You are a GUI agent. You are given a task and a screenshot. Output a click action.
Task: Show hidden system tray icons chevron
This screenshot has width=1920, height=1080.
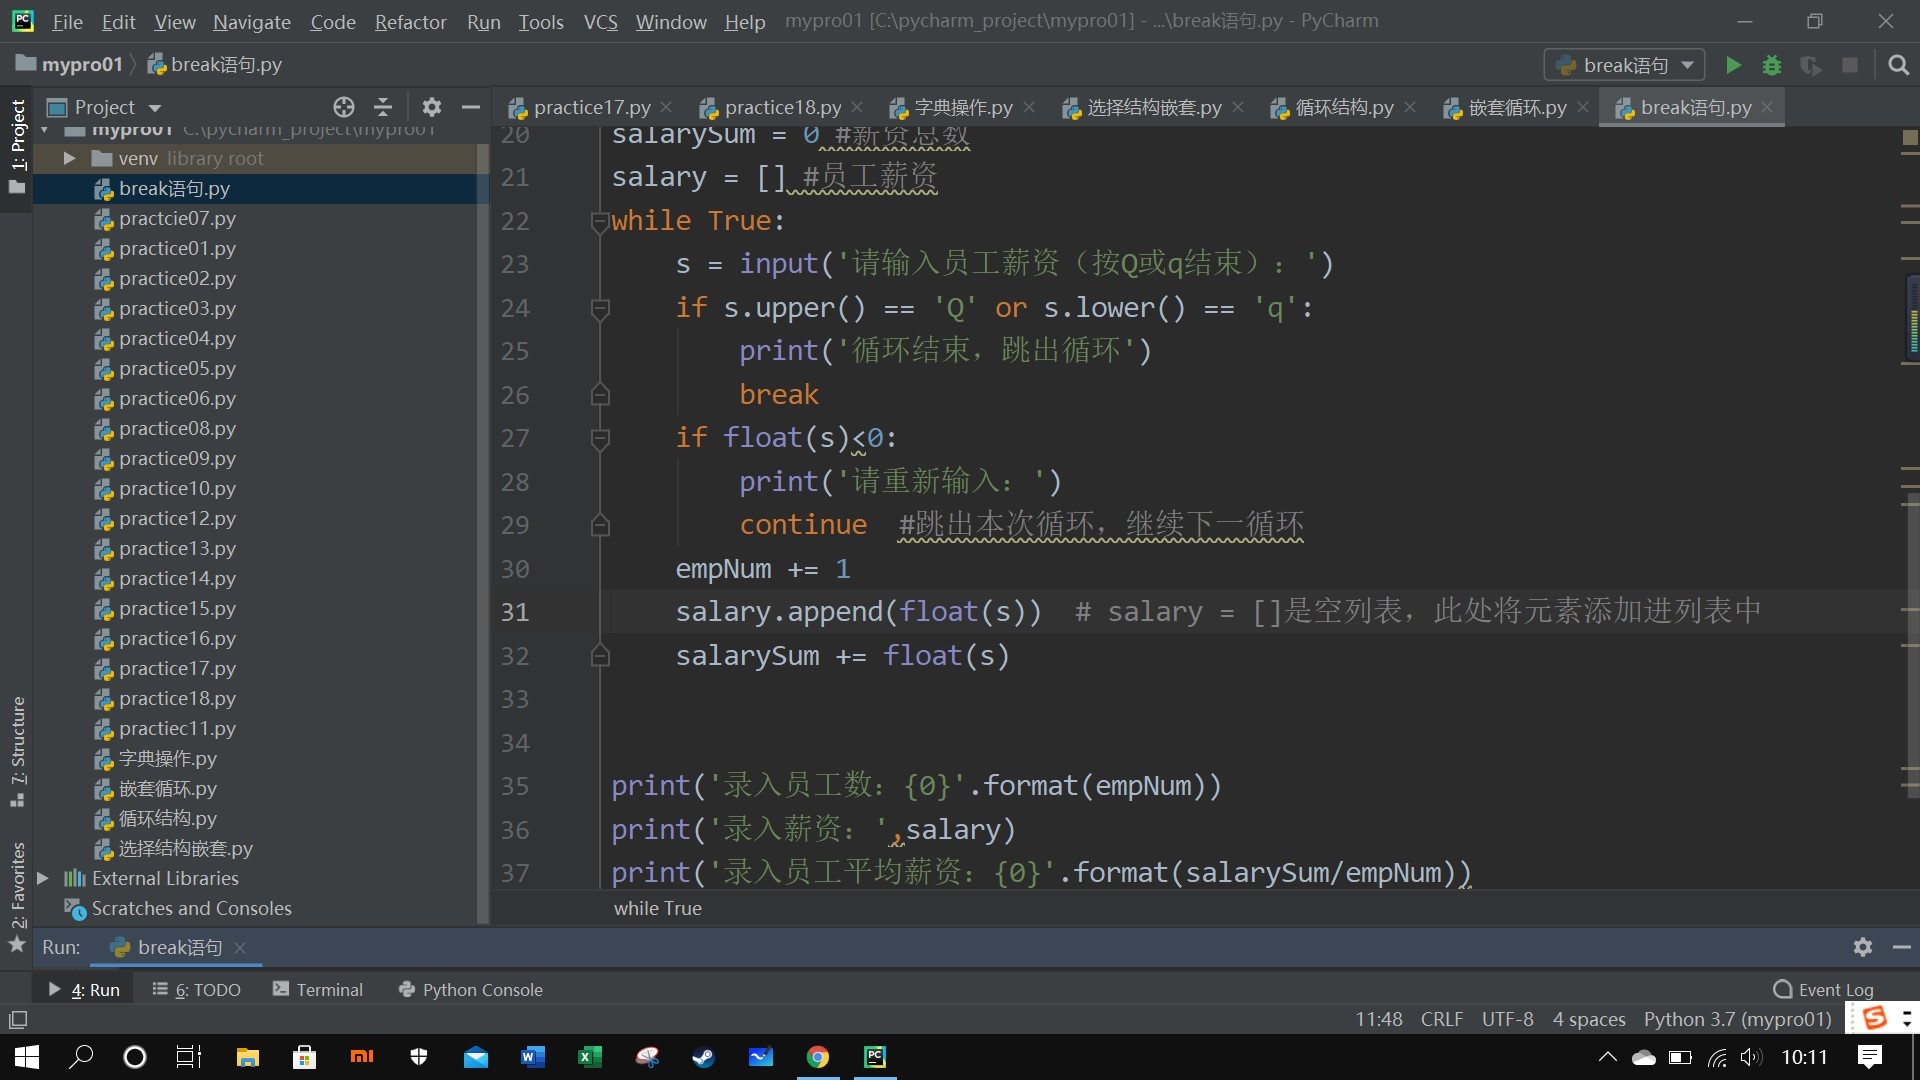coord(1607,1057)
